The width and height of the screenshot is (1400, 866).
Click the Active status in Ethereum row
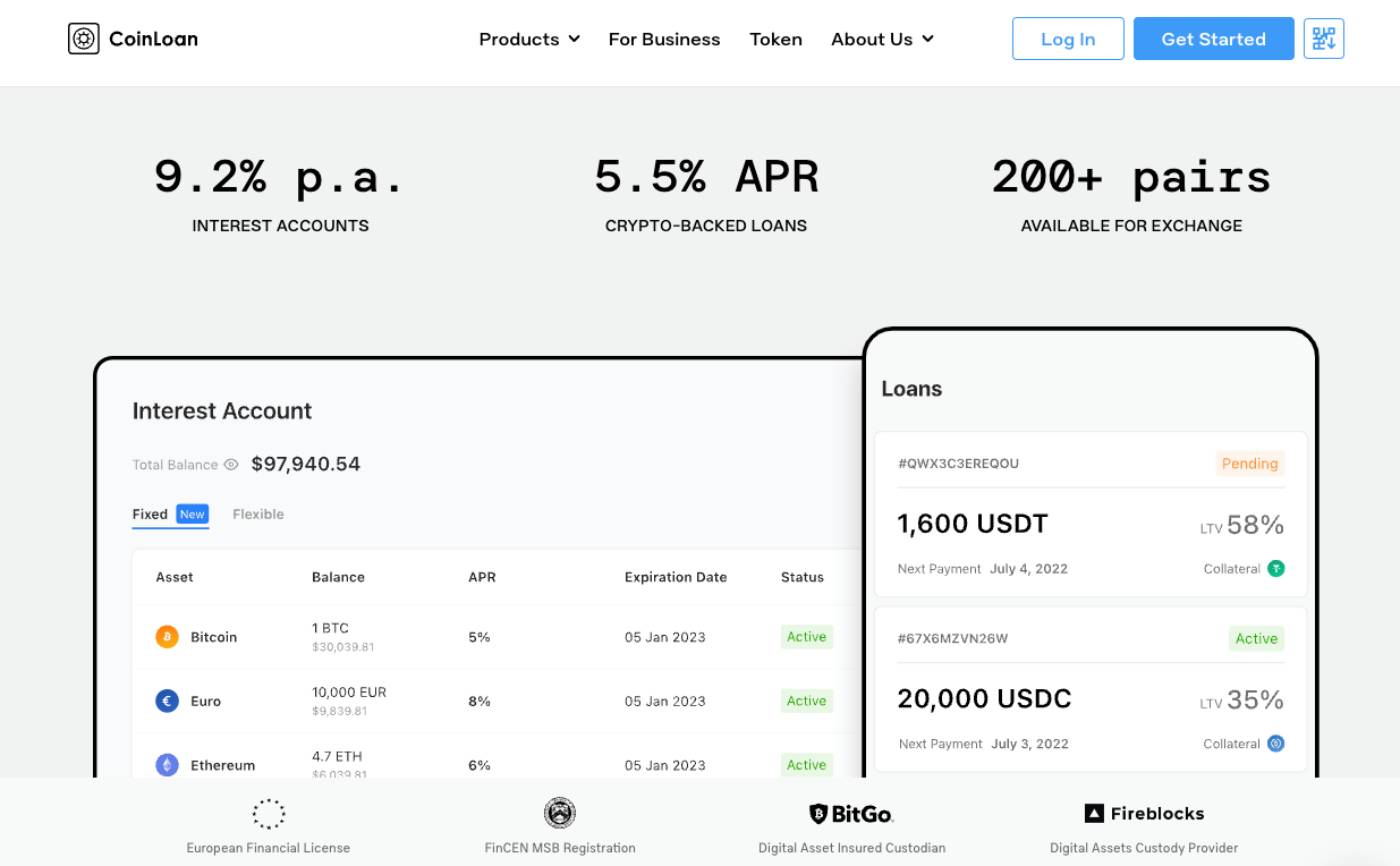click(806, 765)
